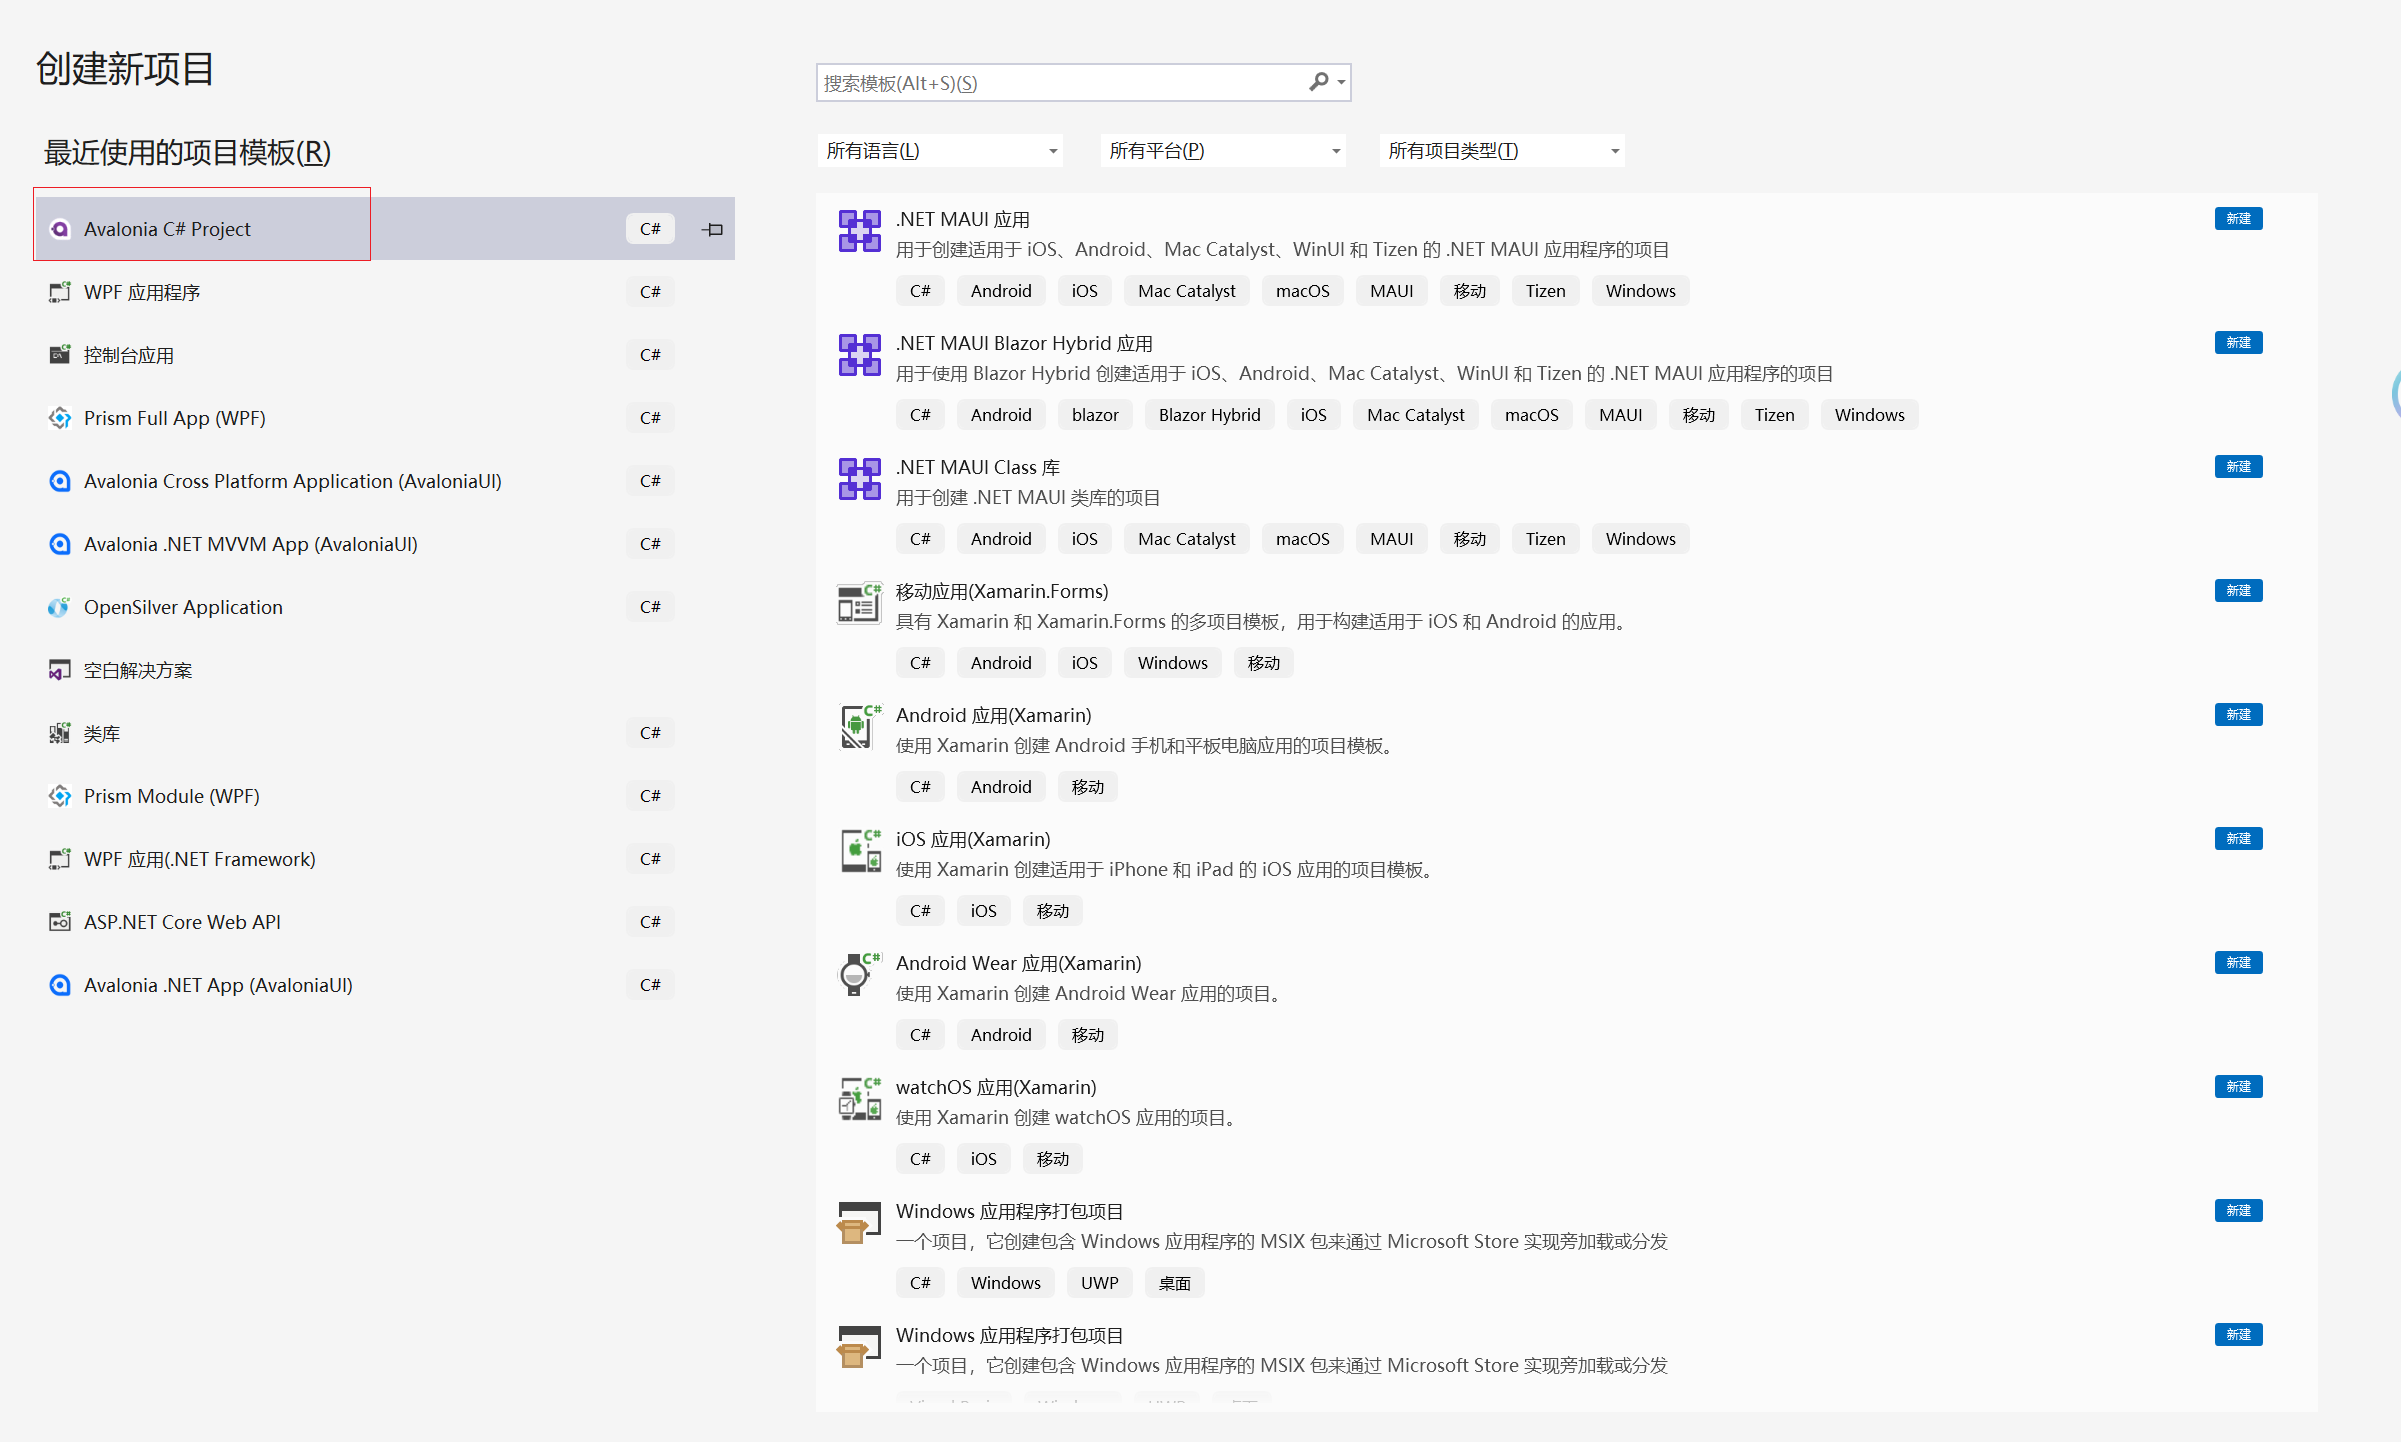Open the 所有平台 platform filter dropdown
This screenshot has width=2401, height=1442.
pos(1223,151)
